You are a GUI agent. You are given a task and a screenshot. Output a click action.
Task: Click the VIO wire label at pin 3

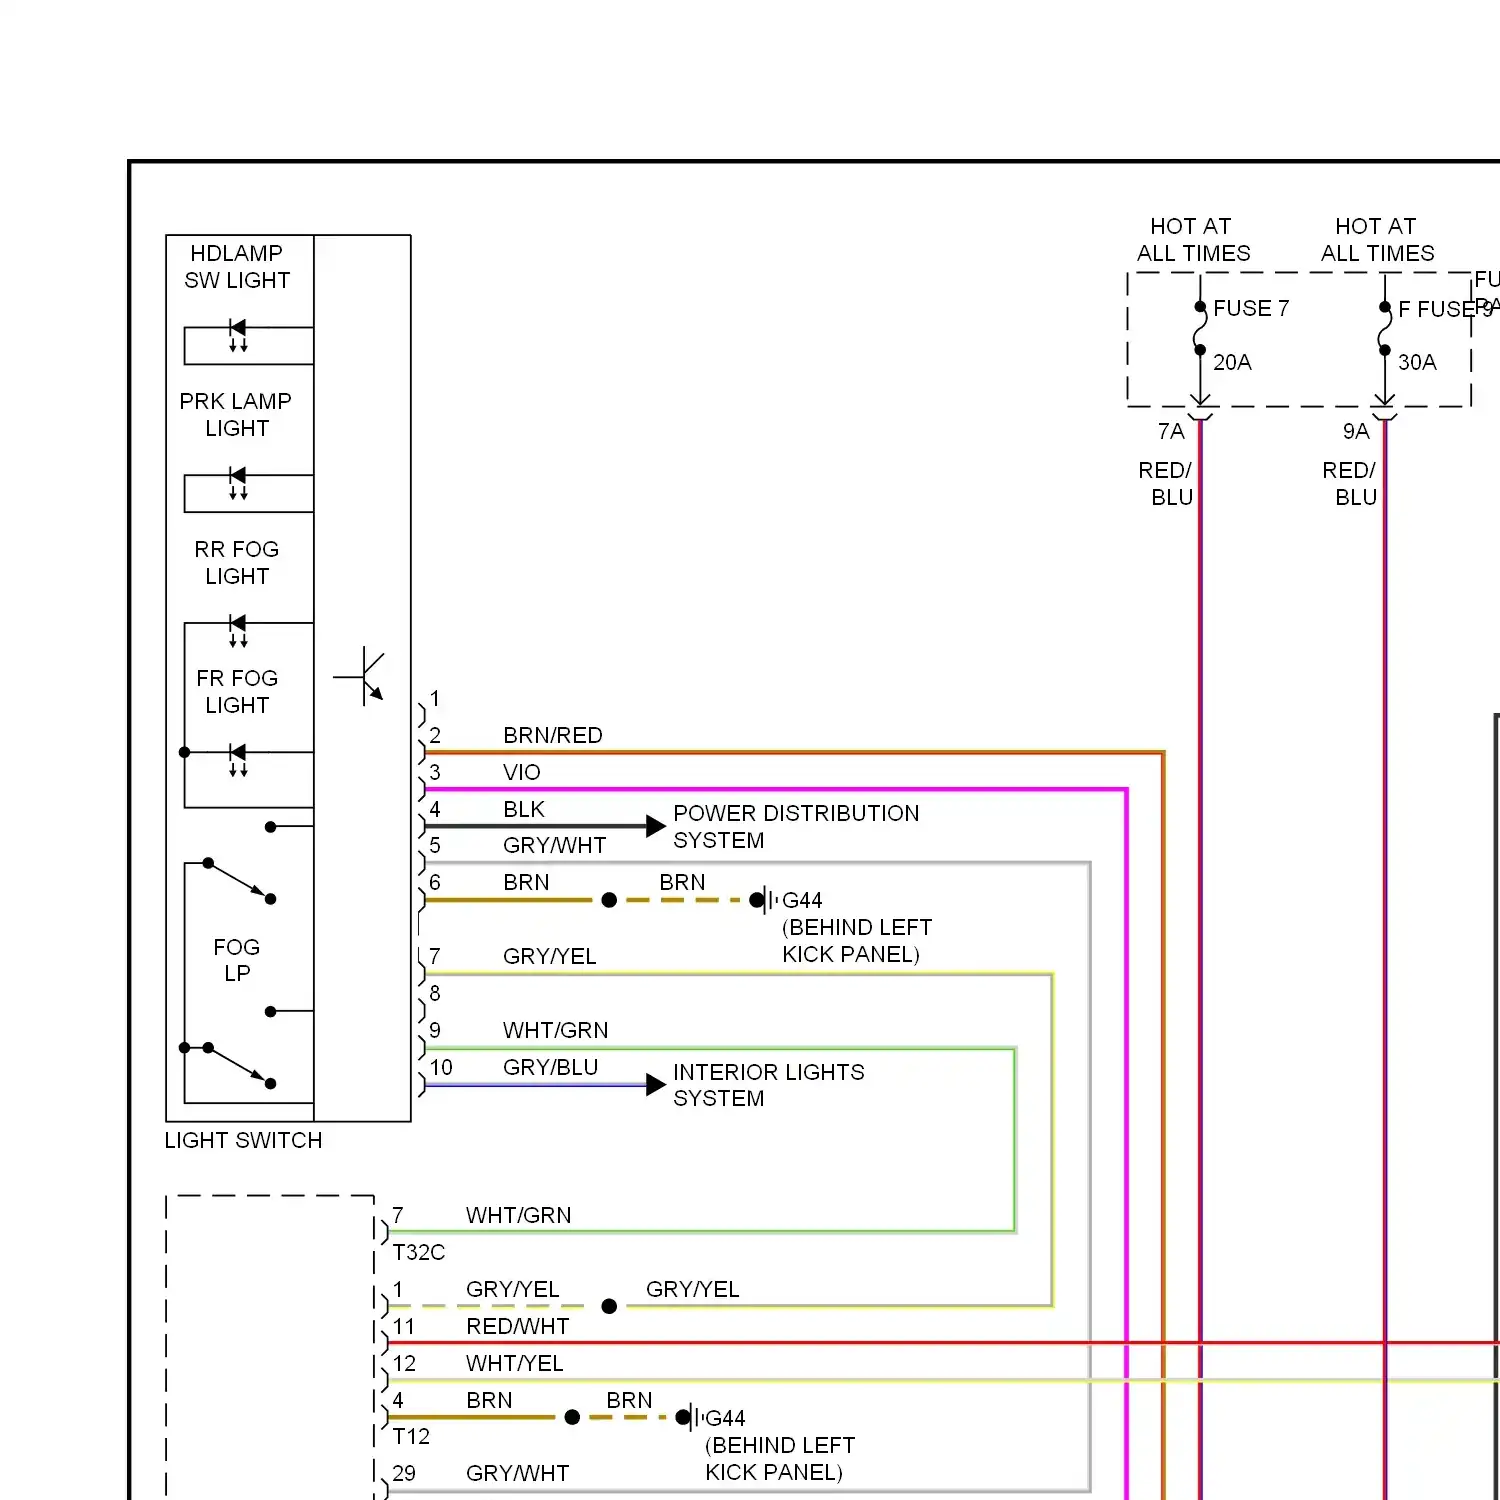522,773
